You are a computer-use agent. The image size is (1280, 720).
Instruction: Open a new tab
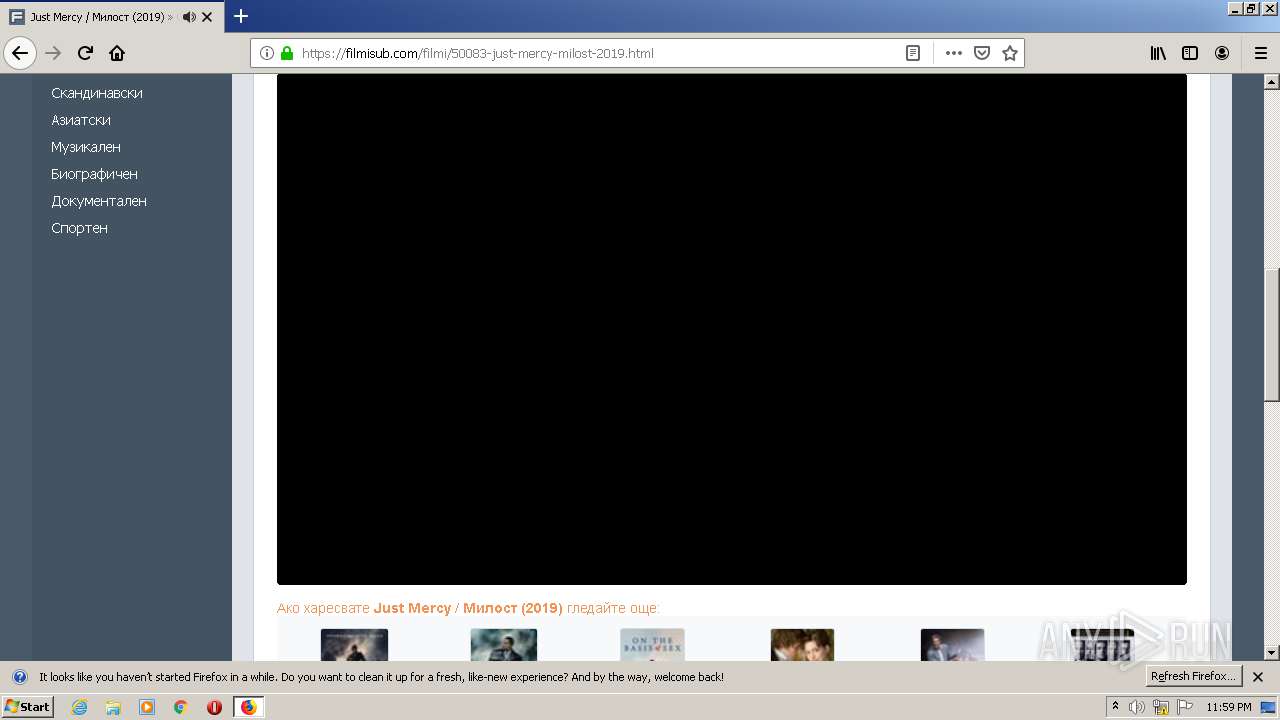(x=240, y=16)
